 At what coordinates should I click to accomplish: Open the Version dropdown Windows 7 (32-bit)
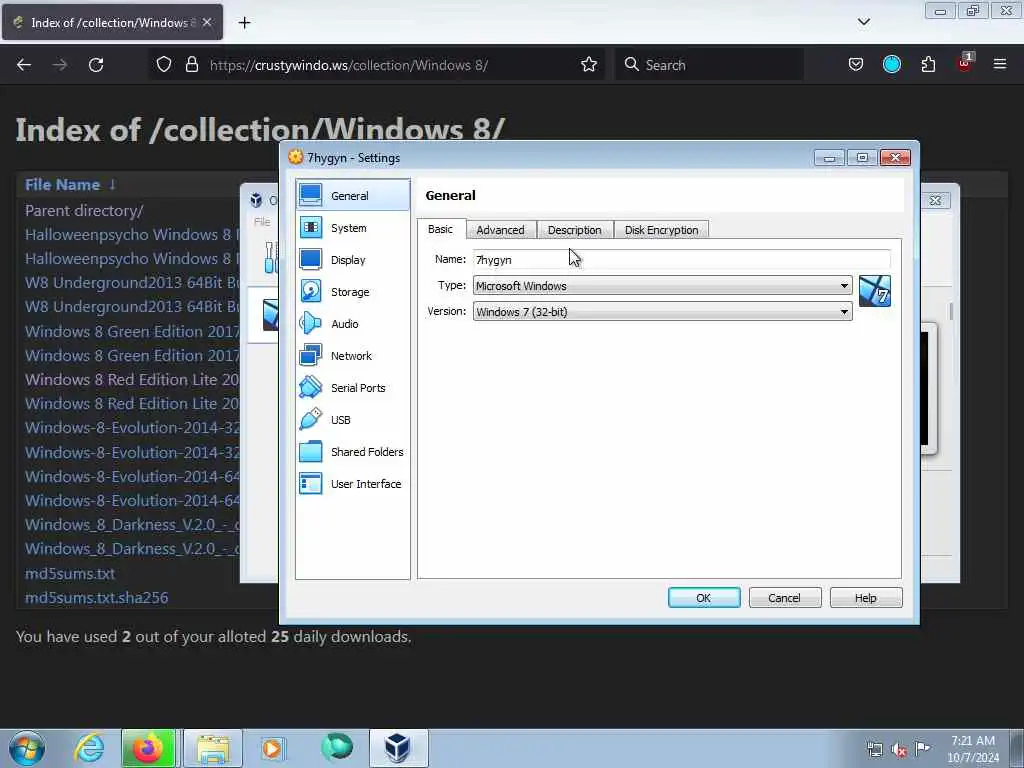pyautogui.click(x=662, y=312)
